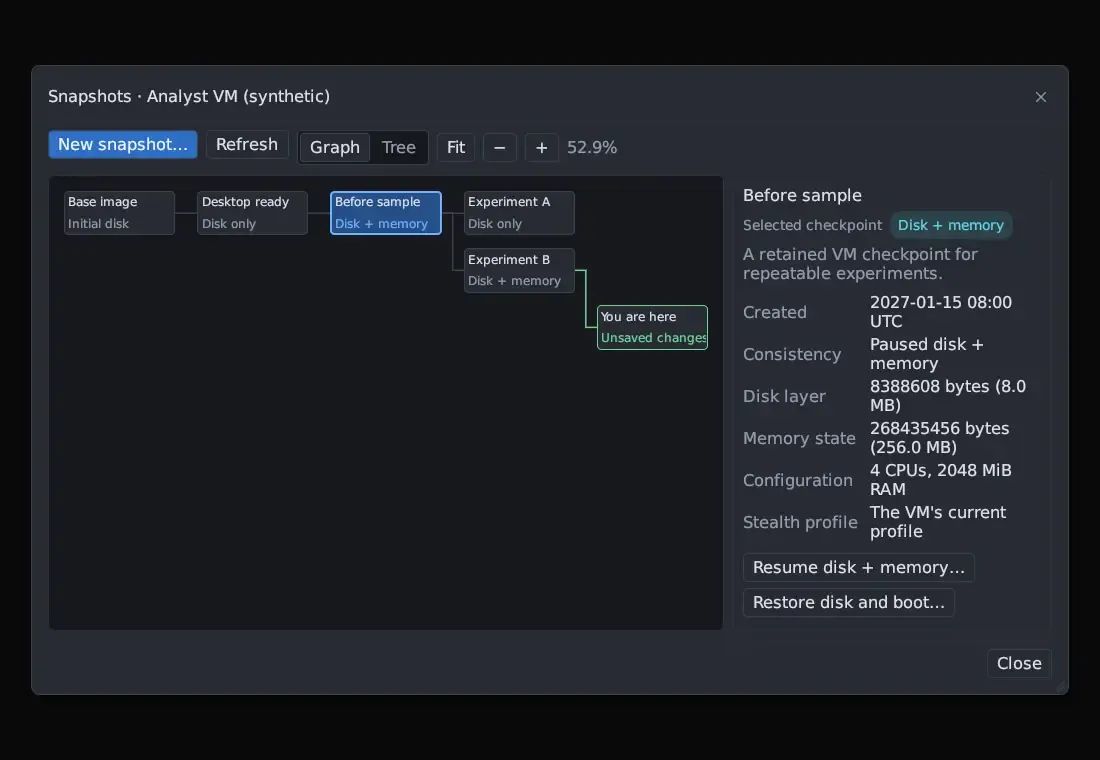Click the Disk + memory badge

tap(951, 225)
